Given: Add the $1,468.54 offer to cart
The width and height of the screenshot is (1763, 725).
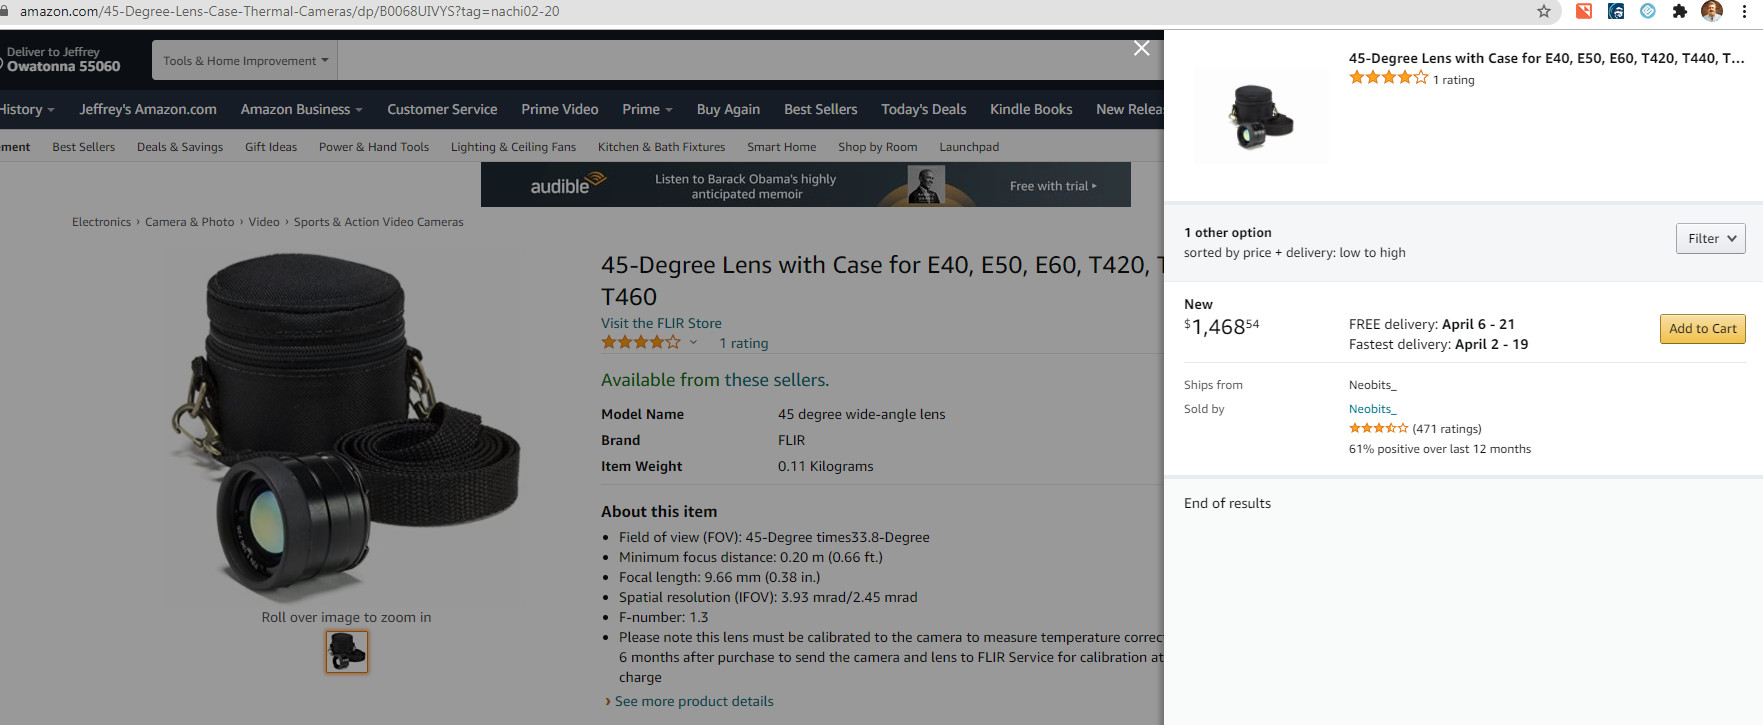Looking at the screenshot, I should [x=1702, y=328].
